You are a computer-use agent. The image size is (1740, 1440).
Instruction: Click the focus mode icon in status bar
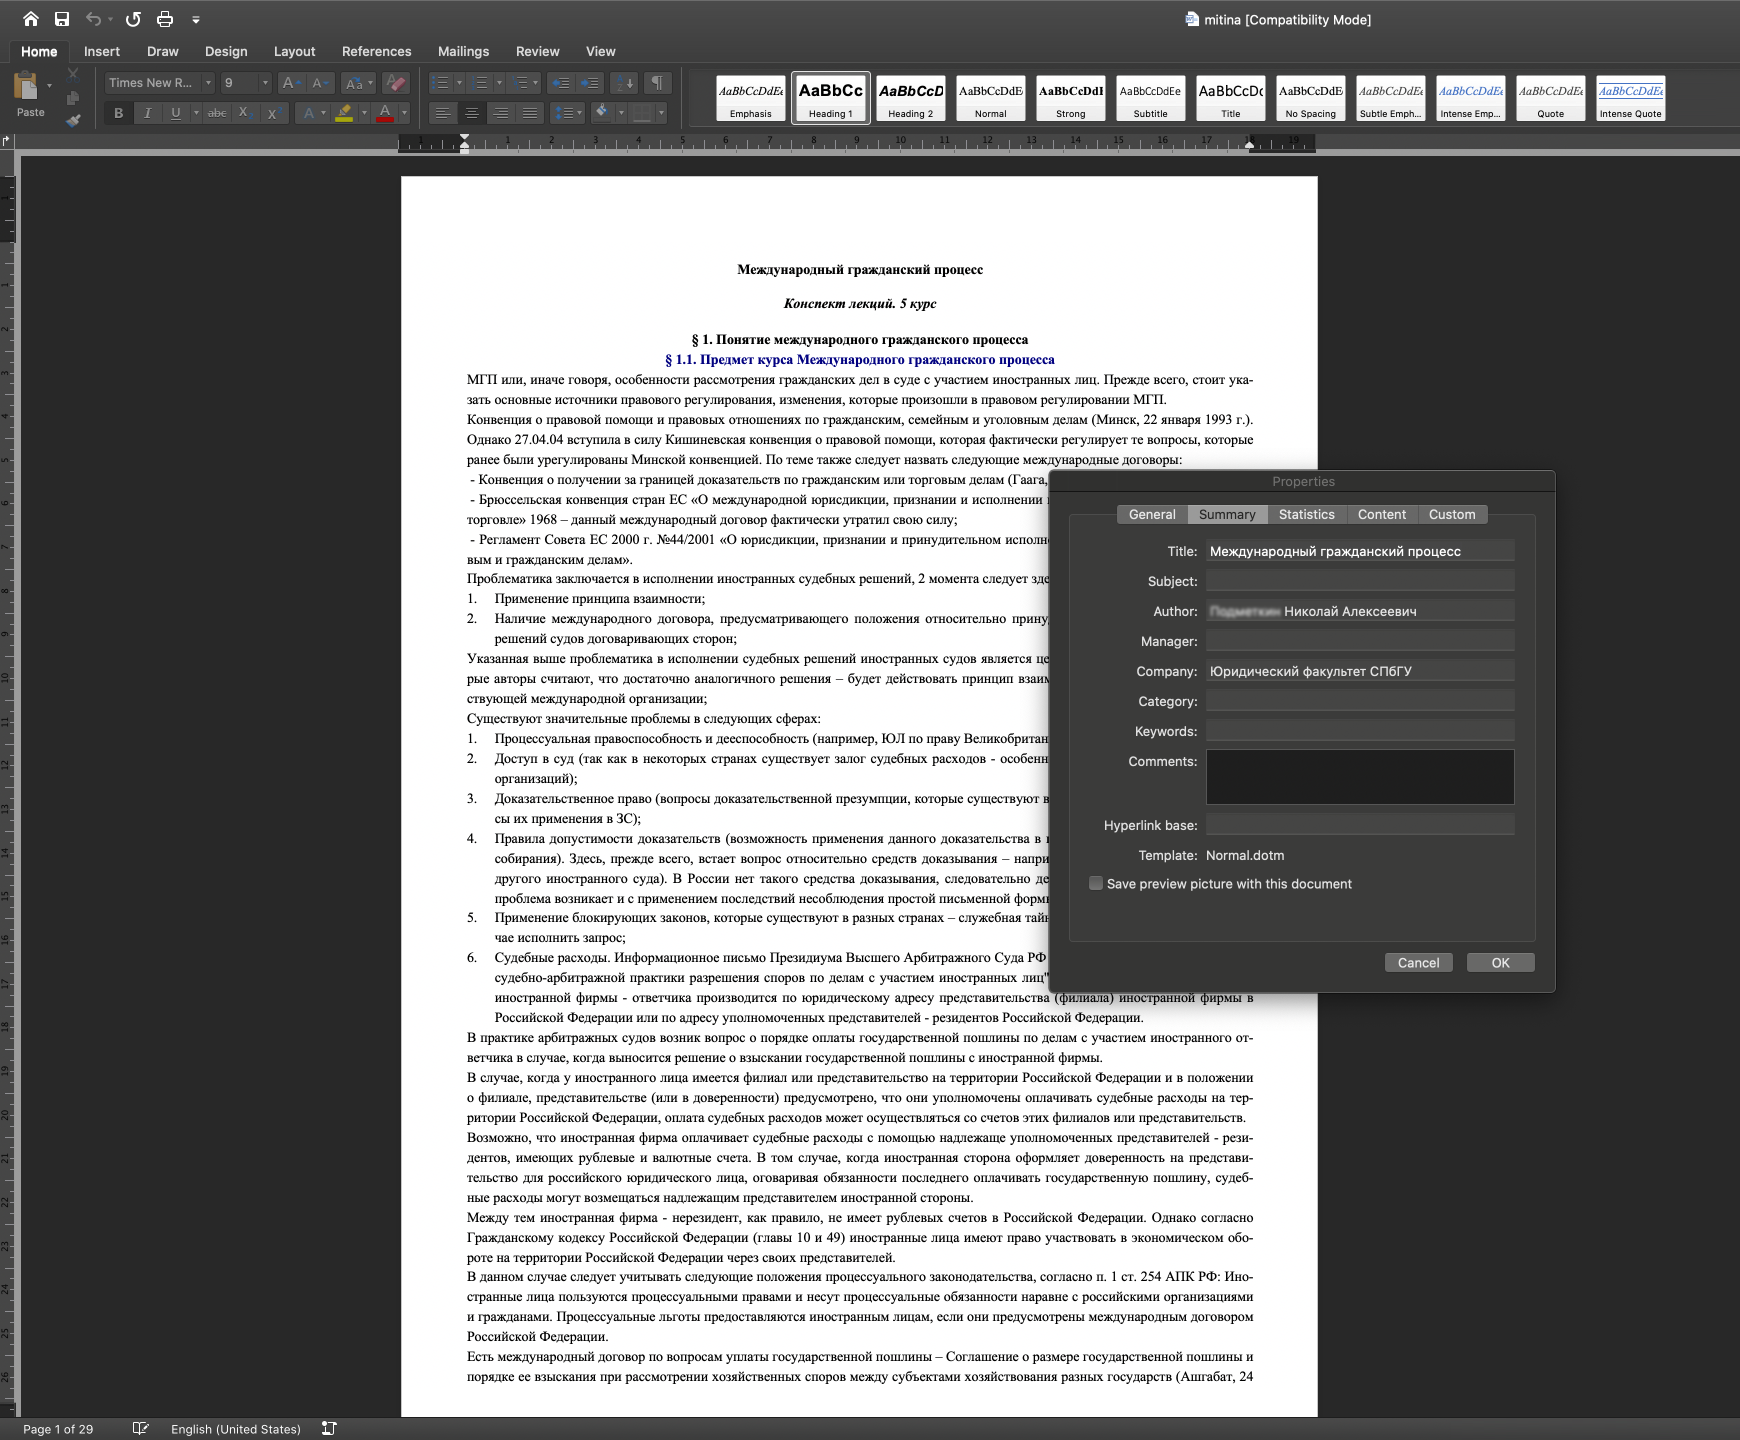[x=329, y=1428]
